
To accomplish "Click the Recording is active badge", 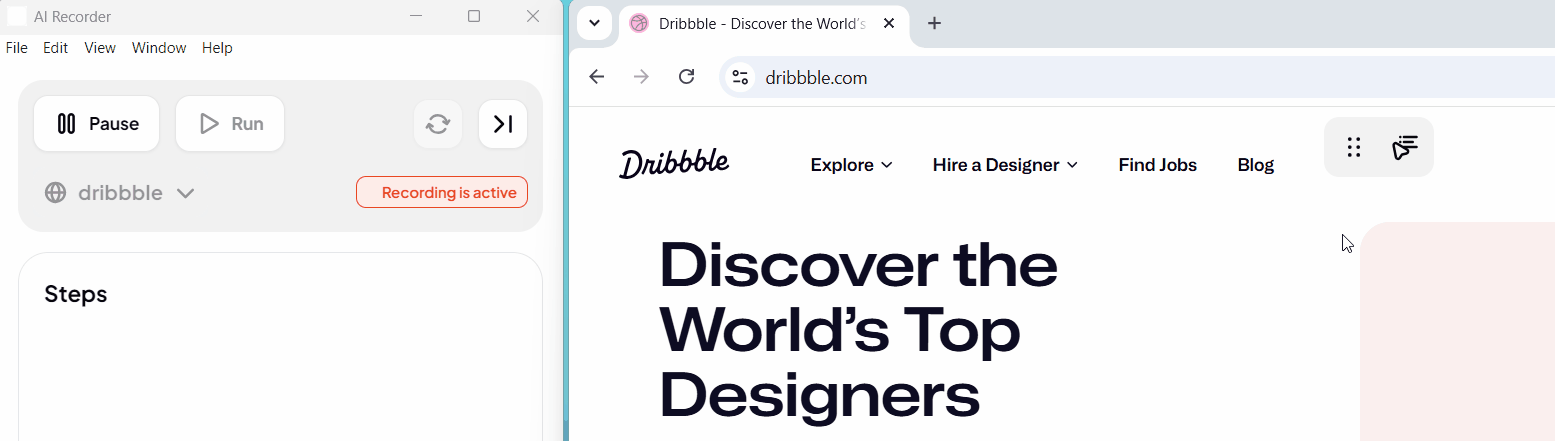I will coord(441,193).
